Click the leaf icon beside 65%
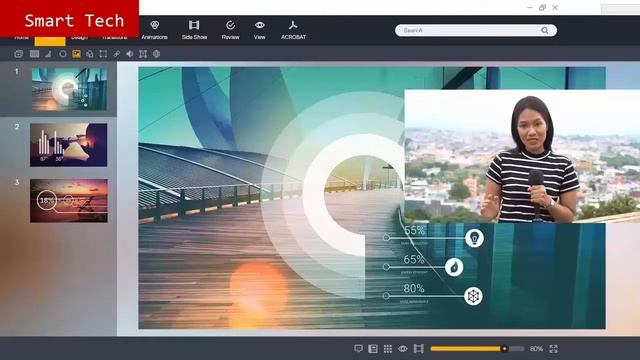The width and height of the screenshot is (640, 360). point(454,267)
